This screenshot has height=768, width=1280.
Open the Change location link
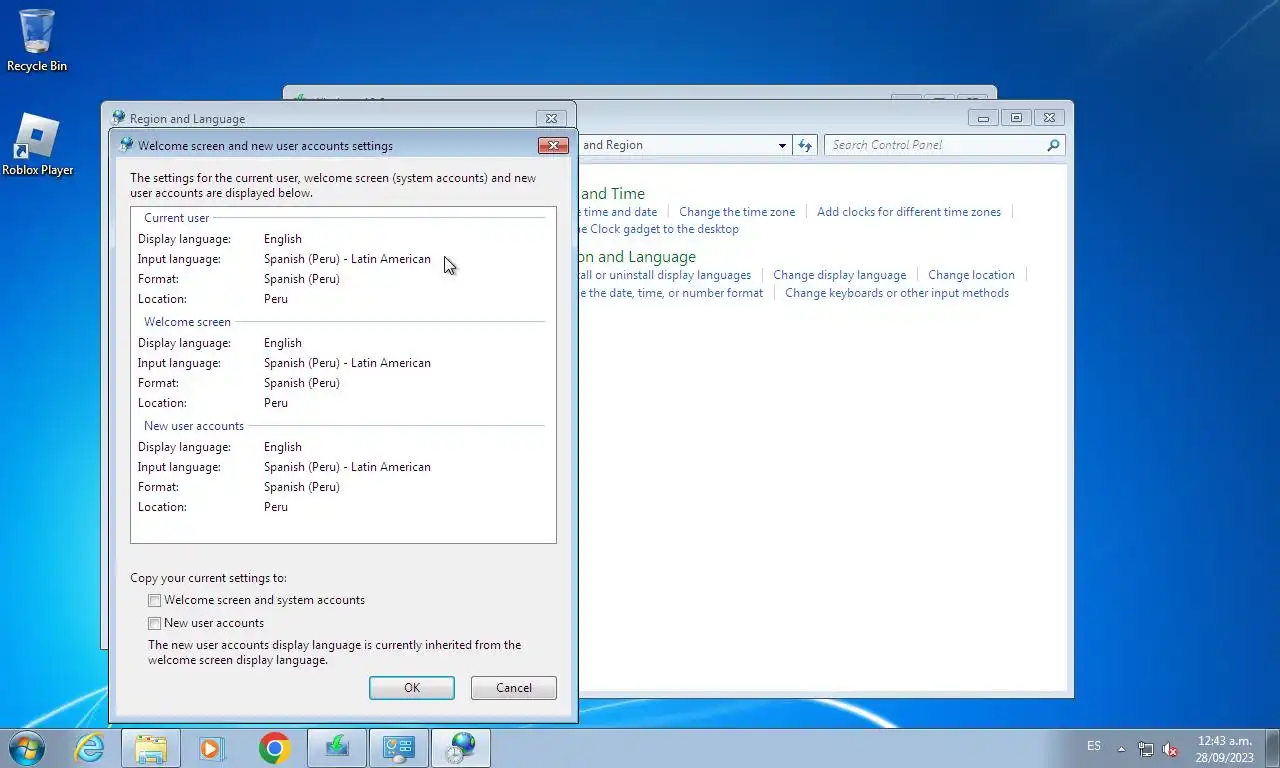[971, 275]
